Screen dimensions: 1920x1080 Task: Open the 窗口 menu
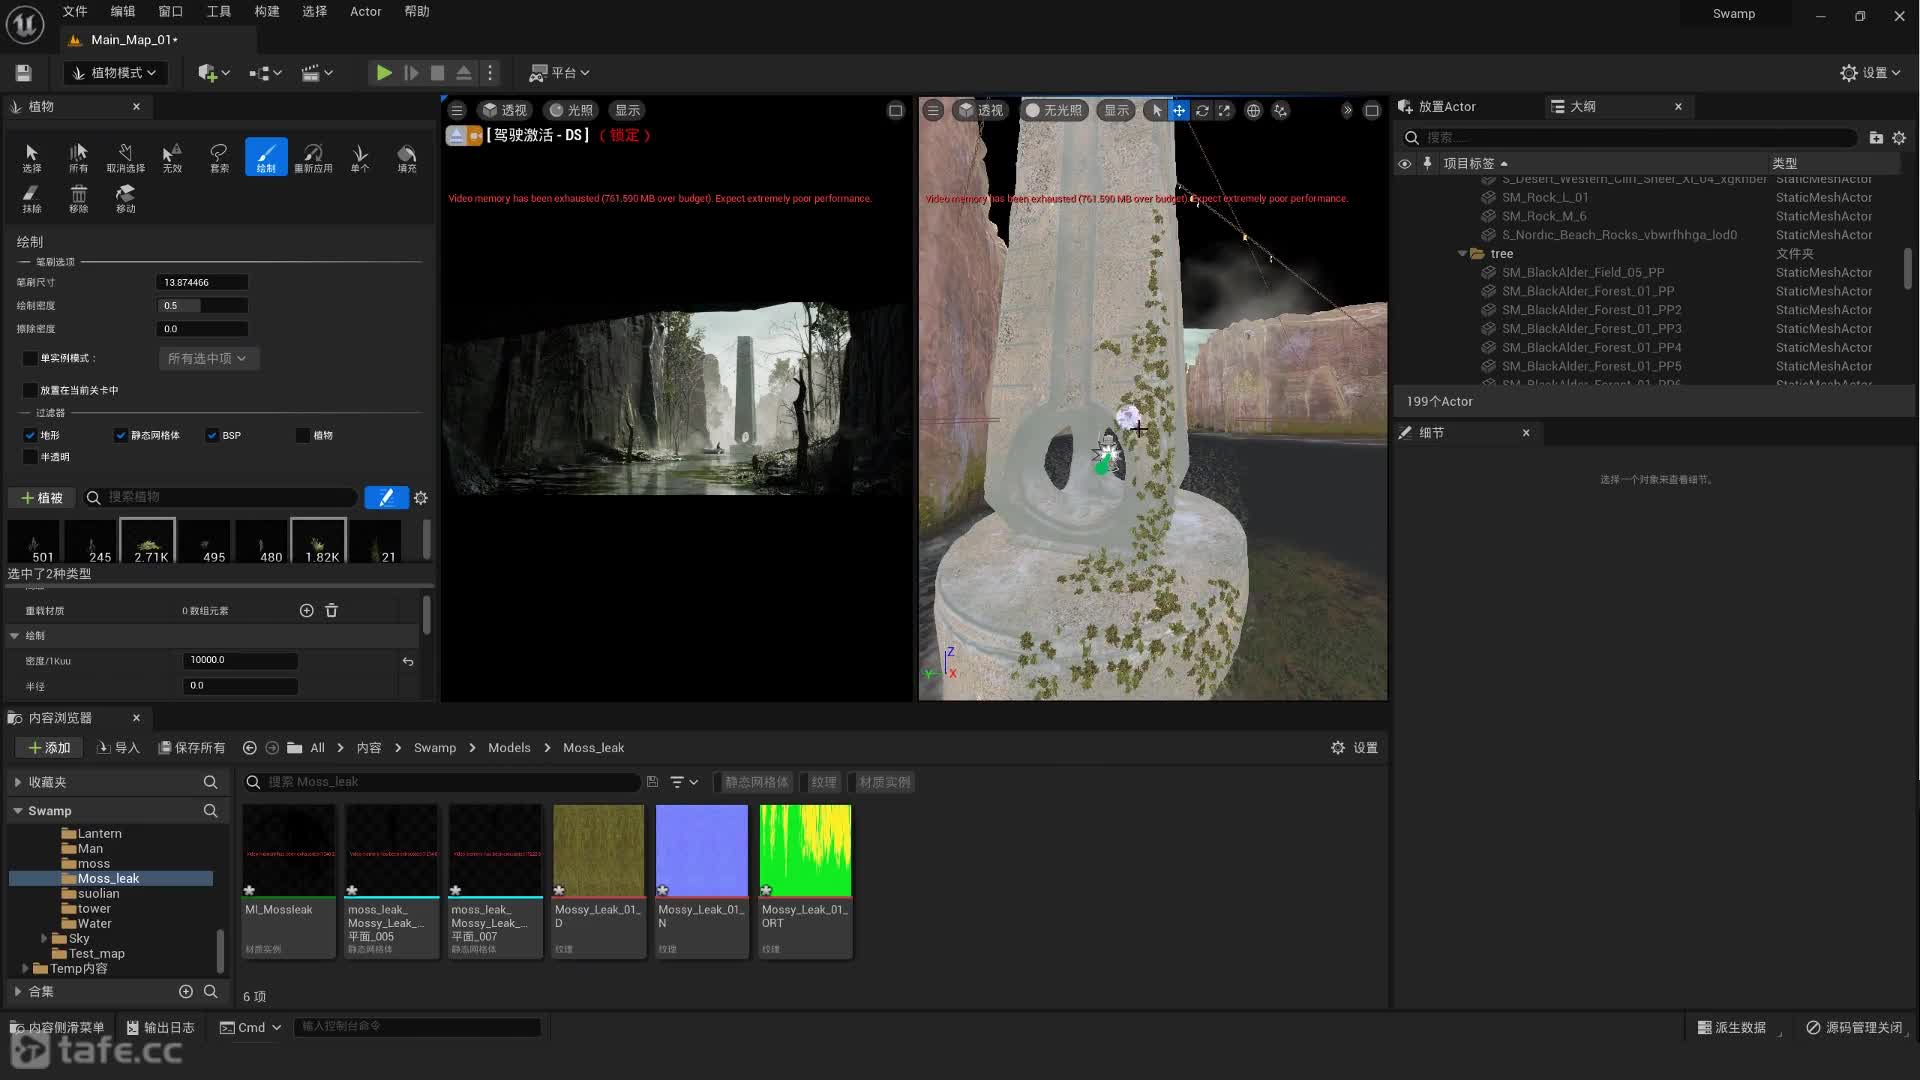(170, 12)
